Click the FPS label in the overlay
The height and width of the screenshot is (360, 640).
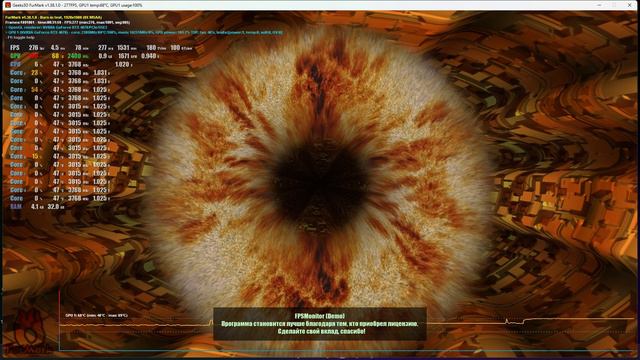pos(15,48)
